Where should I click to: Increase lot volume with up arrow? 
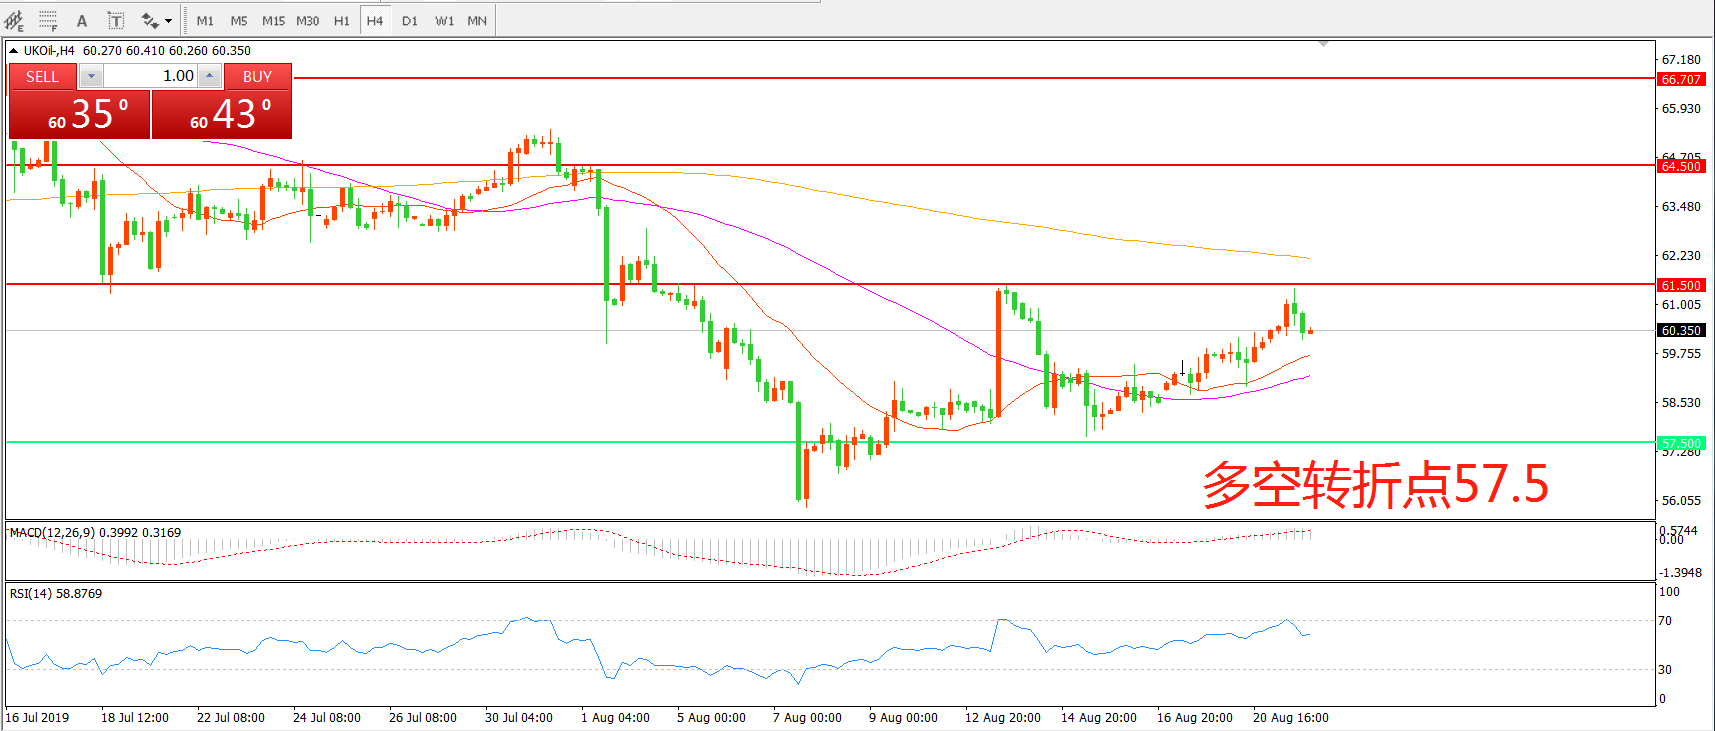click(x=209, y=76)
